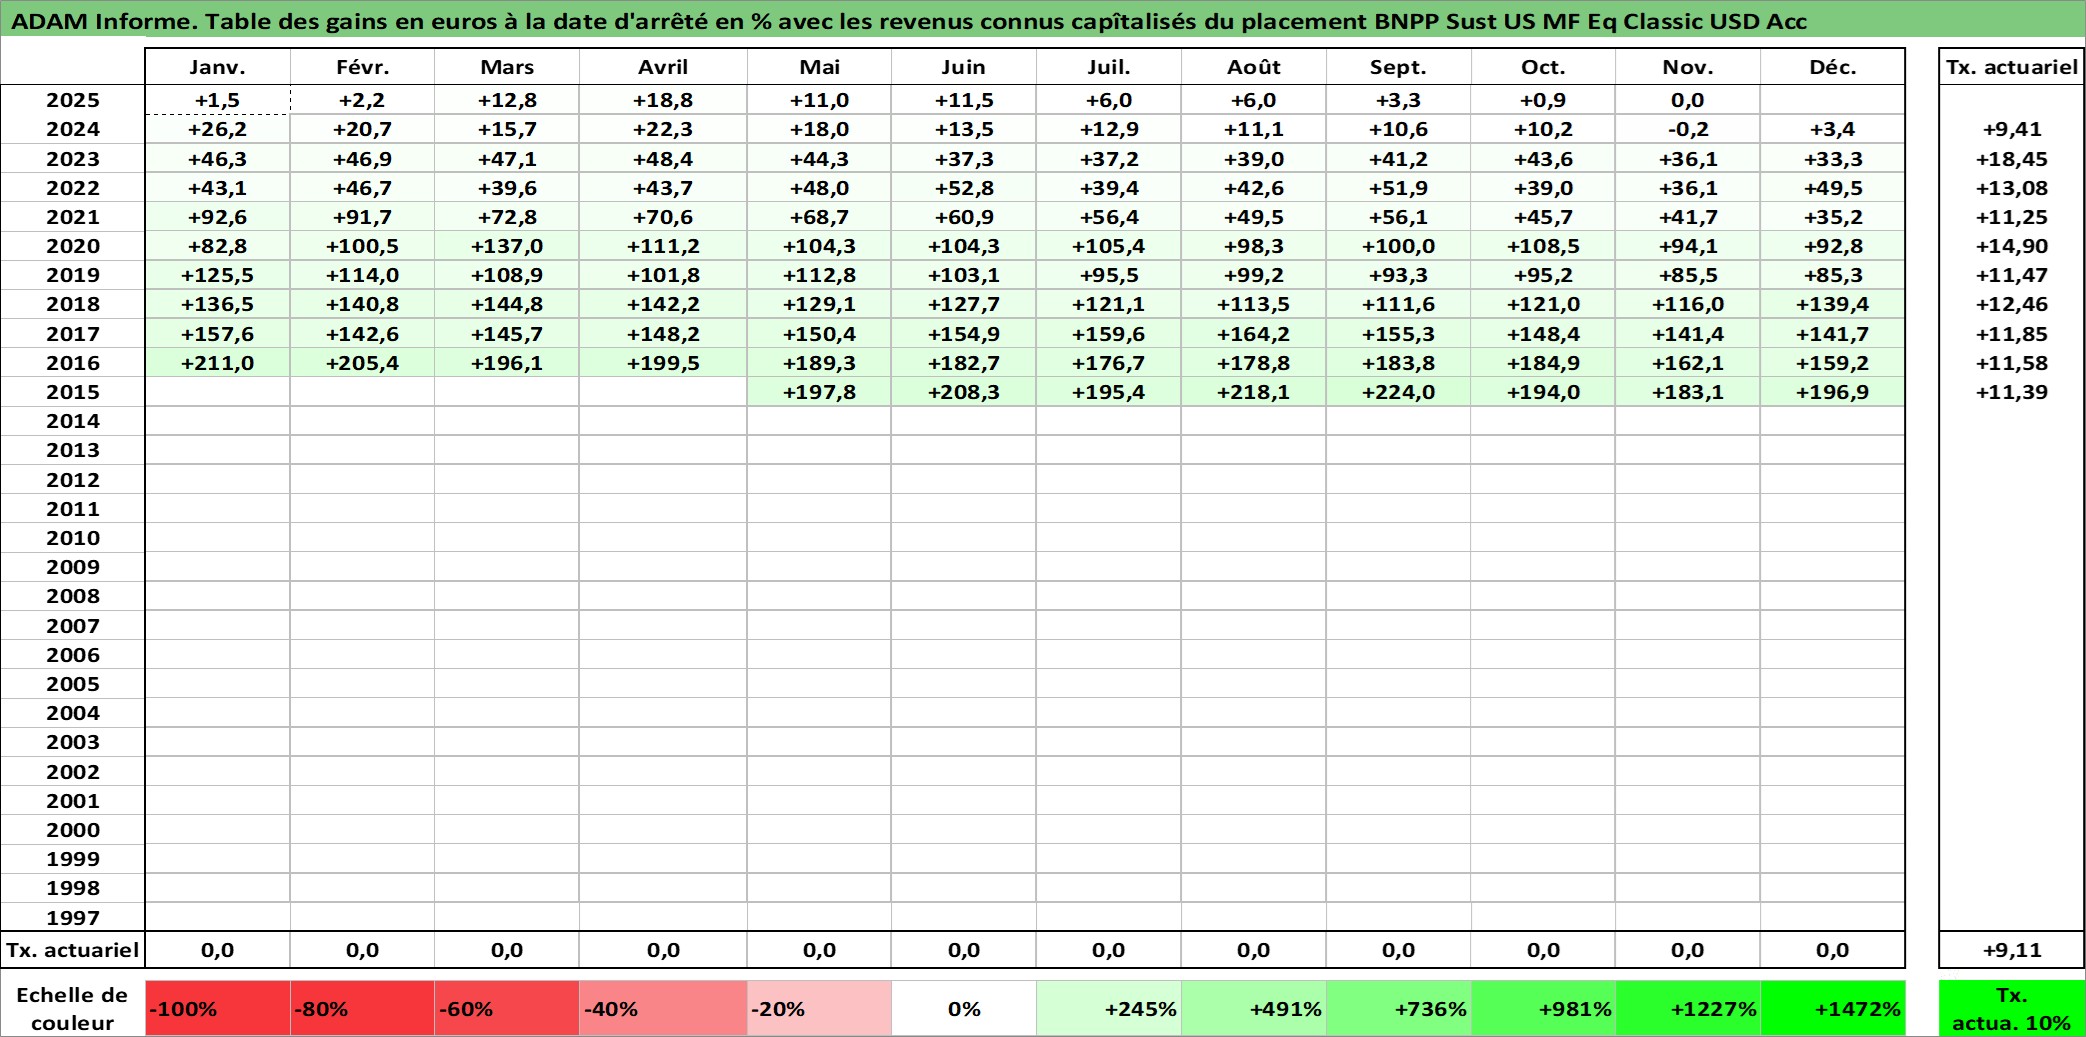
Task: Select the +14,90 actuarial rate for 2020
Action: coord(2011,246)
